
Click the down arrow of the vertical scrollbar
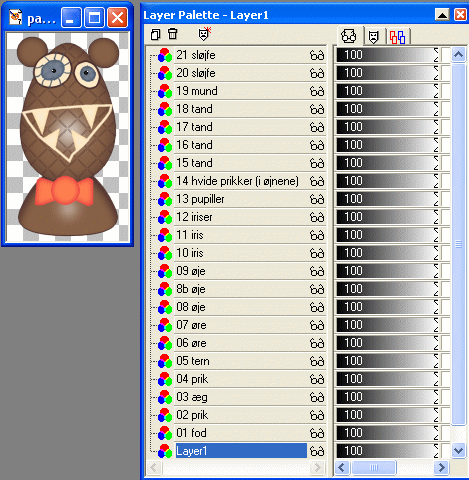[x=458, y=451]
